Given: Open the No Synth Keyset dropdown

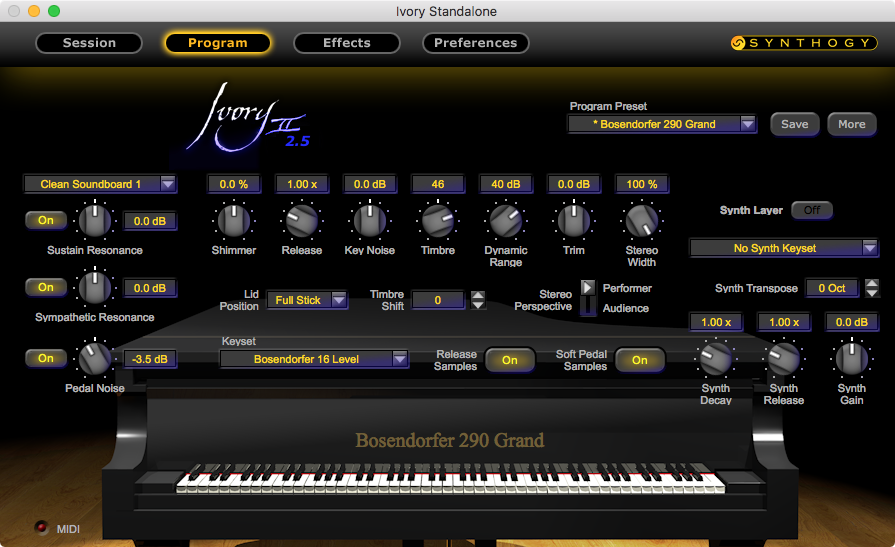Looking at the screenshot, I should 783,248.
